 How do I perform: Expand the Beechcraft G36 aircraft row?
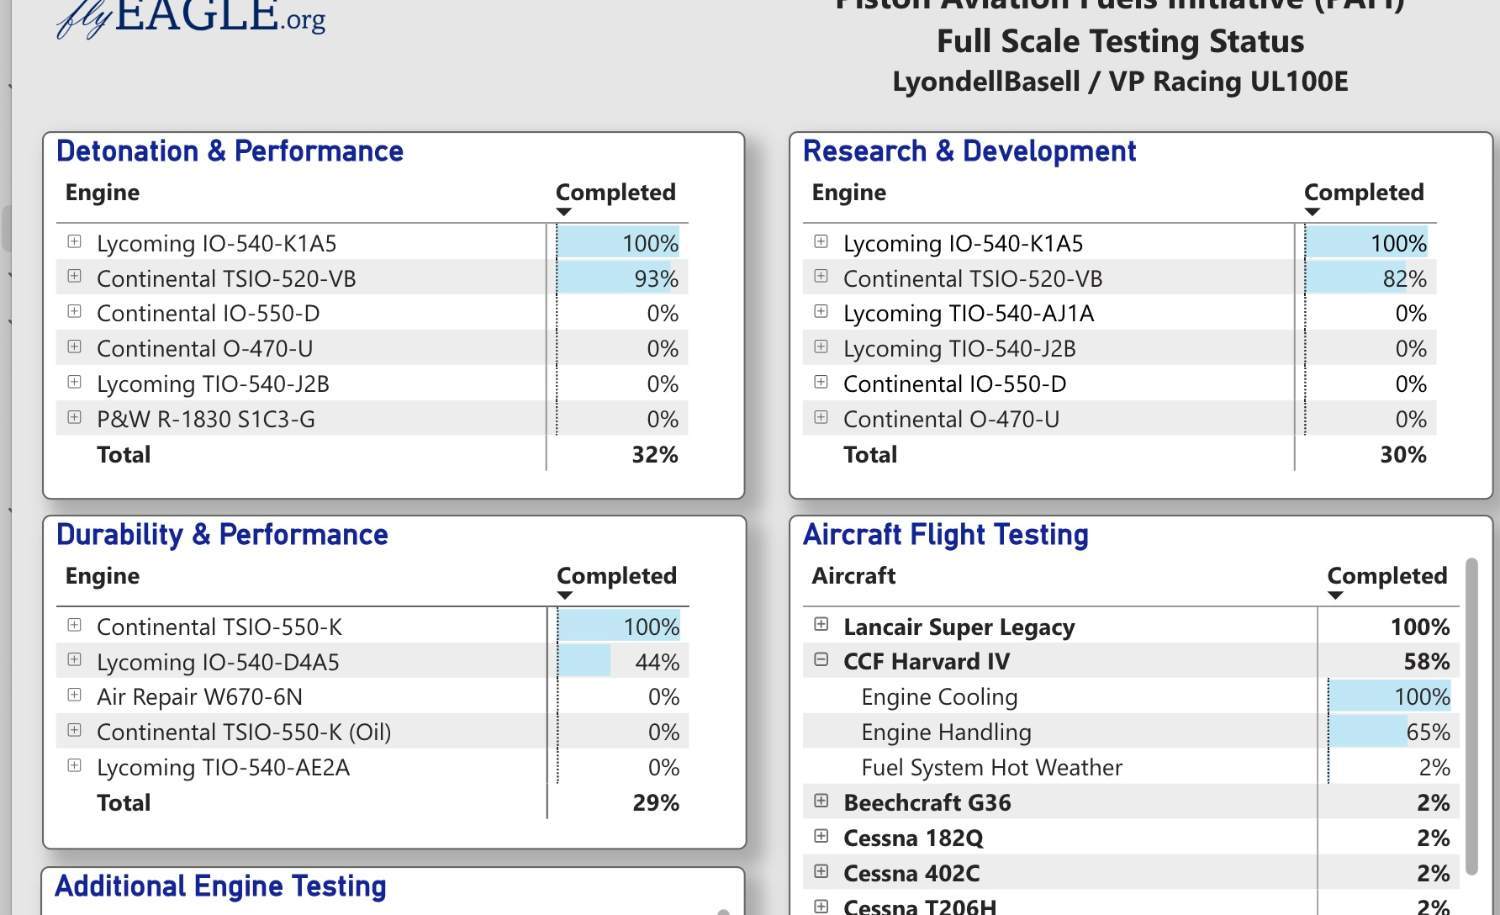pos(821,801)
